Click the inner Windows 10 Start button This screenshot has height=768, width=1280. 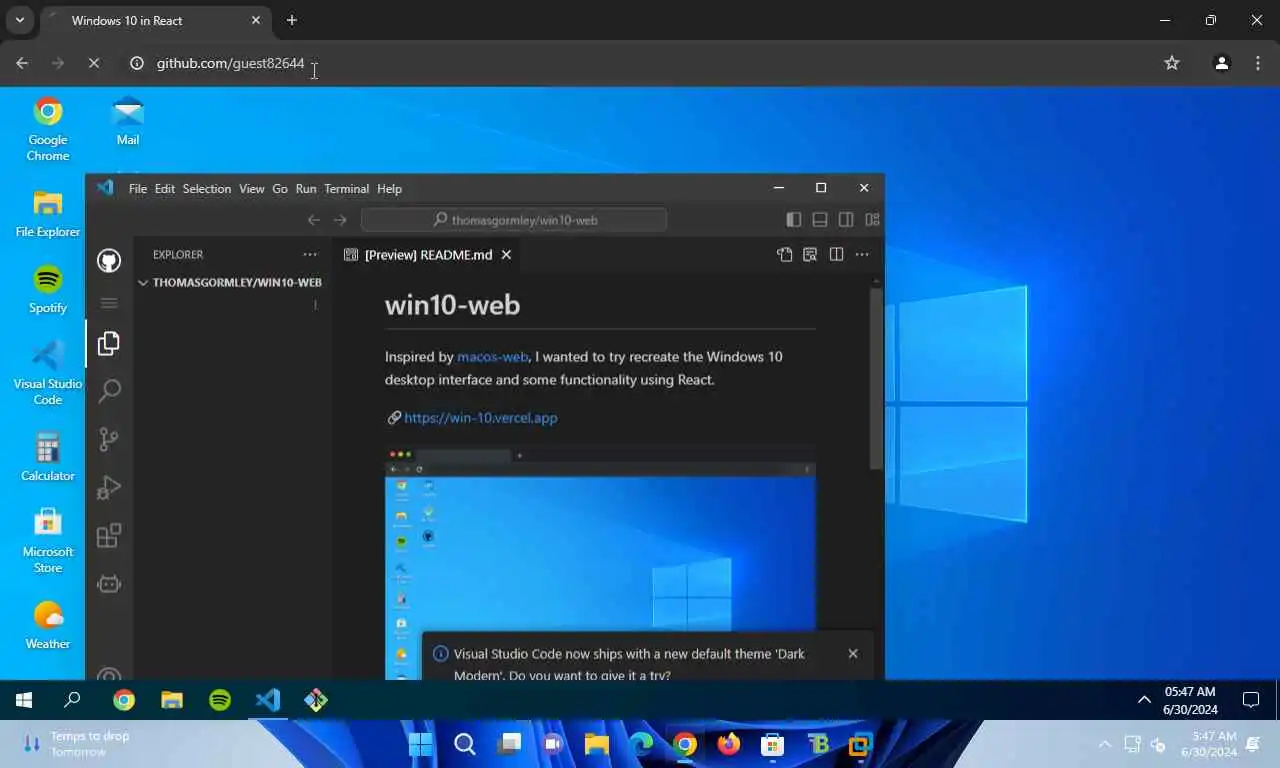click(24, 700)
